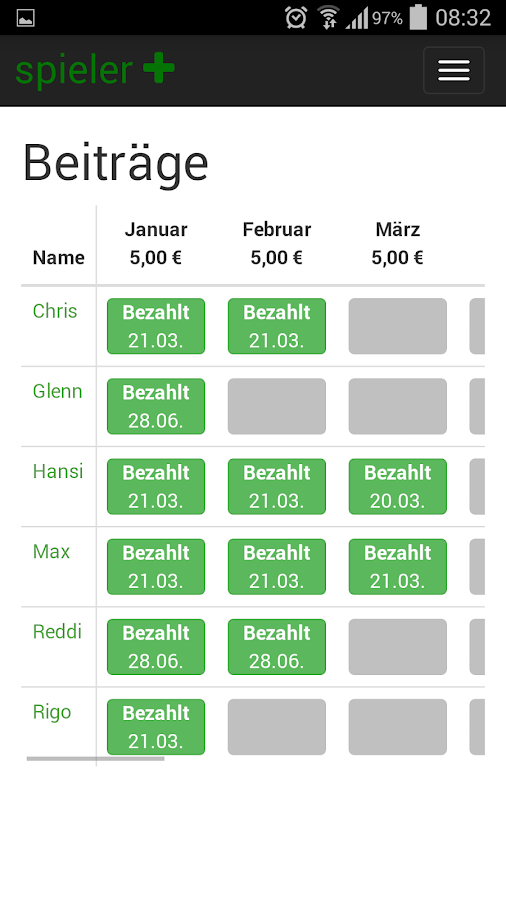Toggle Reddi's unpaid März contribution
Screen dimensions: 506x900
pos(398,647)
